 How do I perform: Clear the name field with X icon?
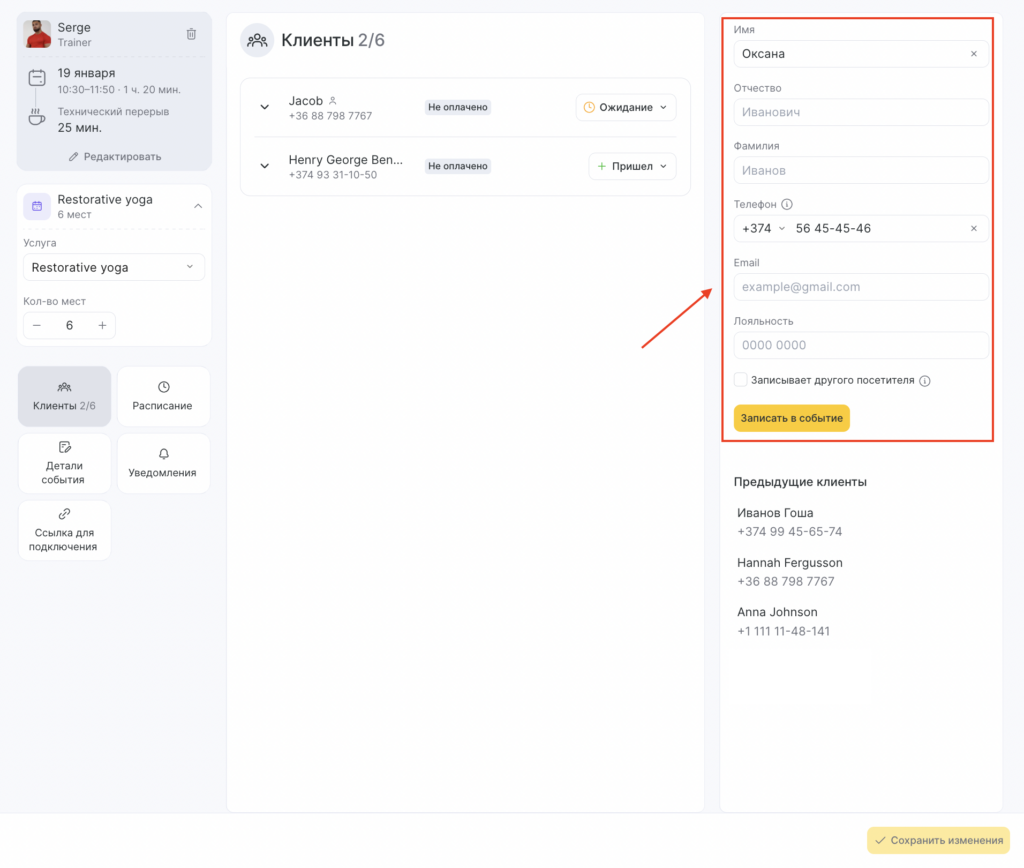tap(973, 54)
